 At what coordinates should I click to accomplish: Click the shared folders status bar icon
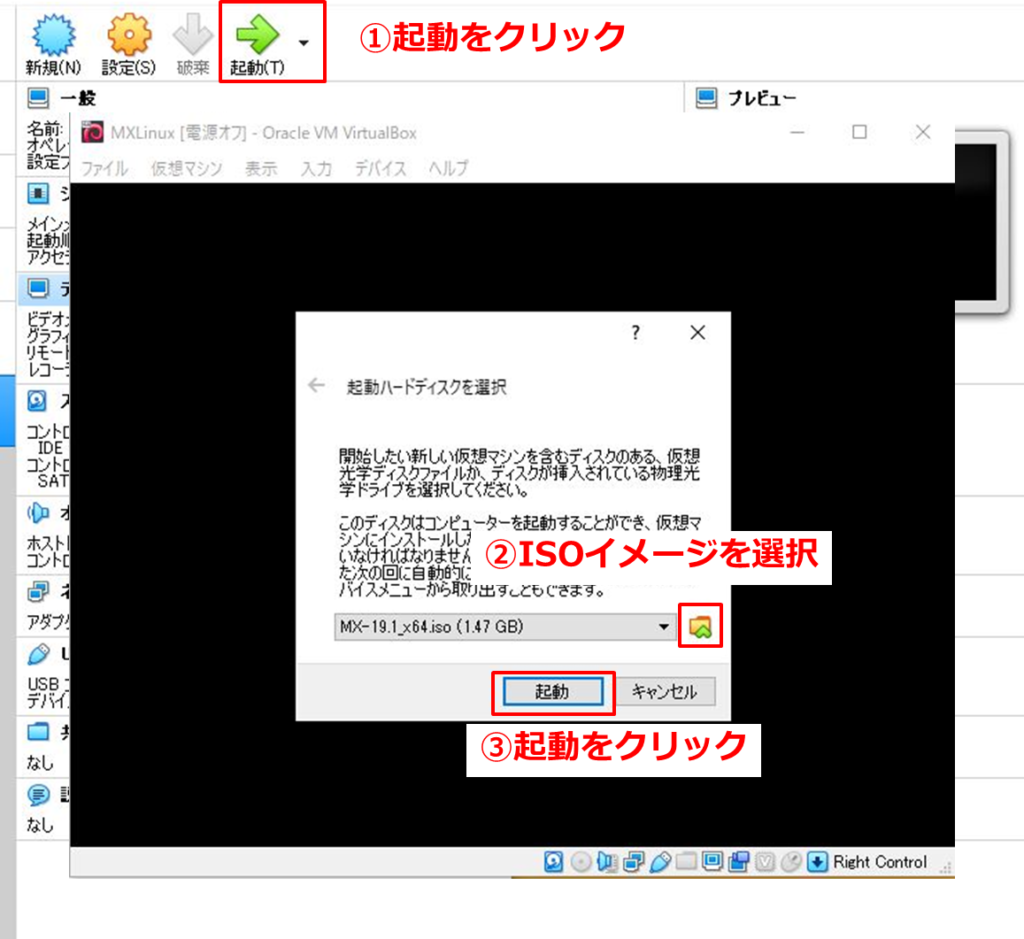pyautogui.click(x=686, y=862)
